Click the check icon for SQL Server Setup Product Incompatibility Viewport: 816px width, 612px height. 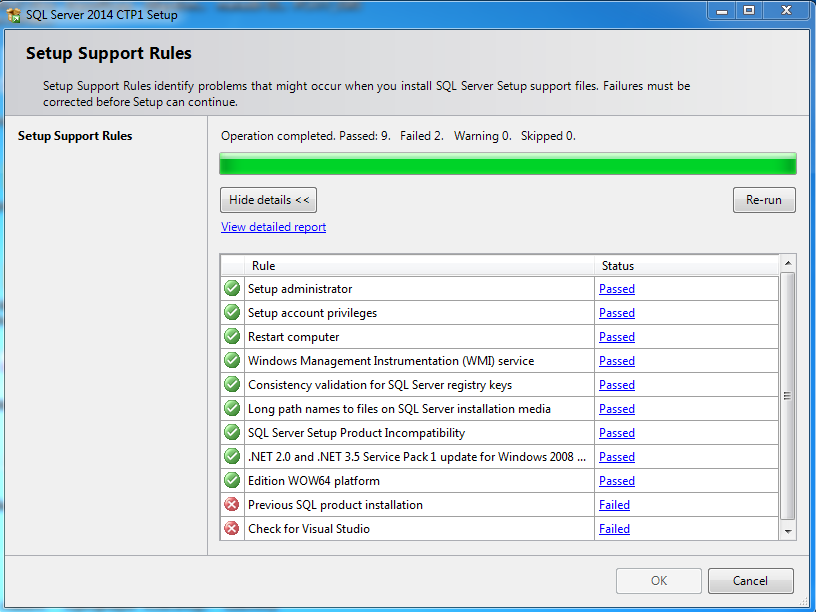coord(231,433)
